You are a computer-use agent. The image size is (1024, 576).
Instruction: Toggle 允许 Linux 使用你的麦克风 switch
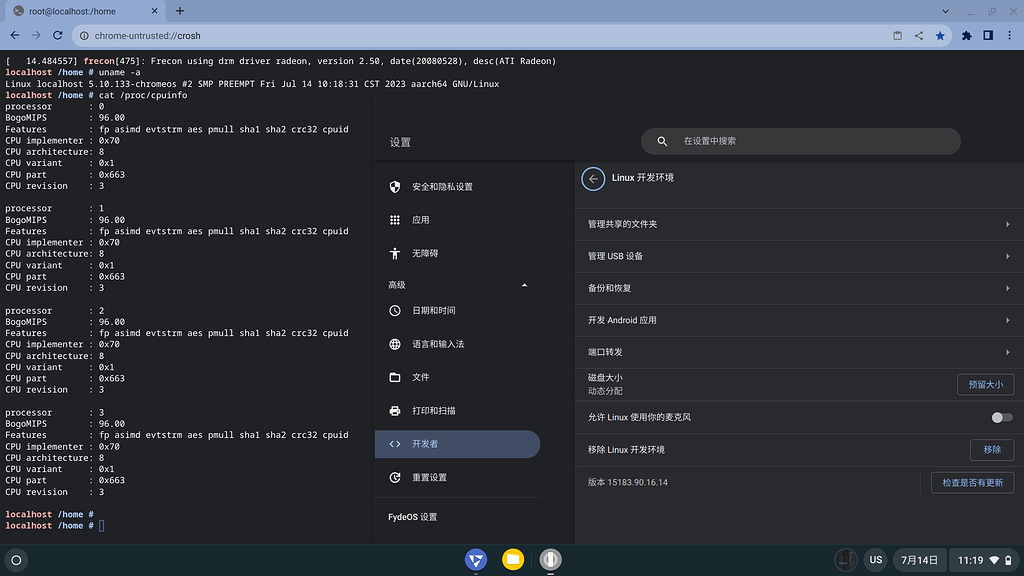1001,417
